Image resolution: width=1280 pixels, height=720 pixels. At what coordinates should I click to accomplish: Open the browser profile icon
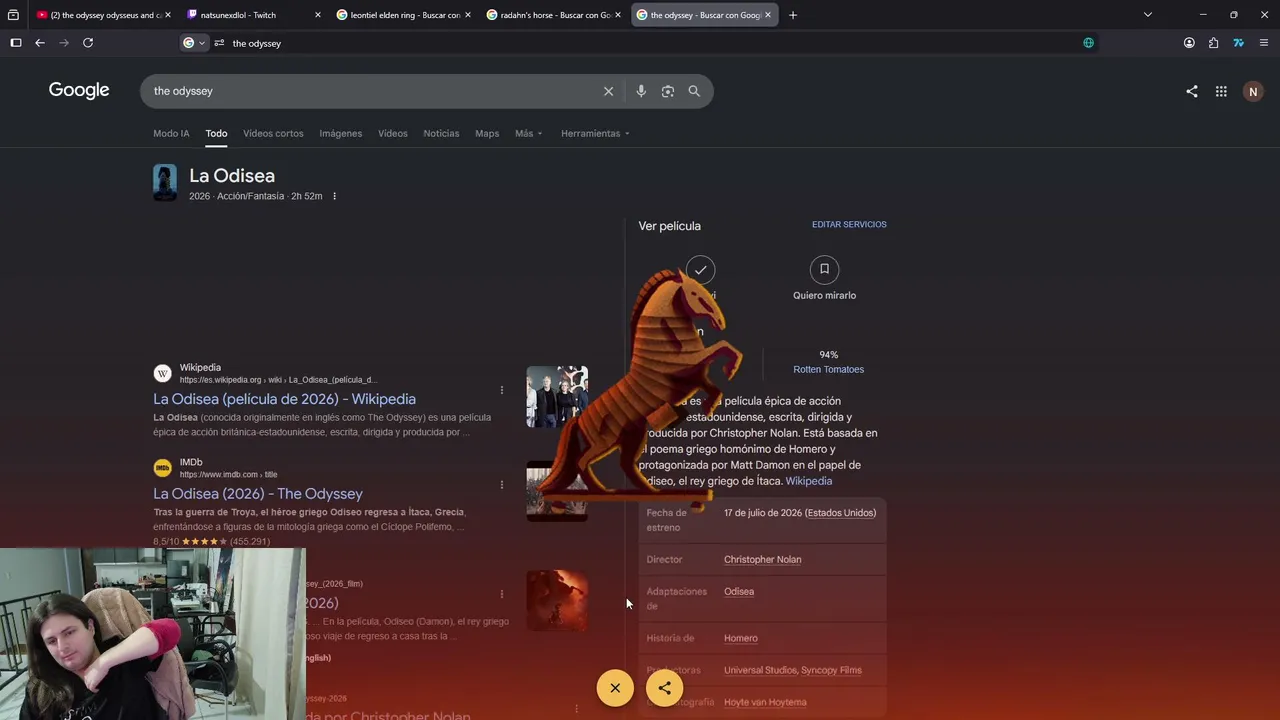[x=1189, y=43]
